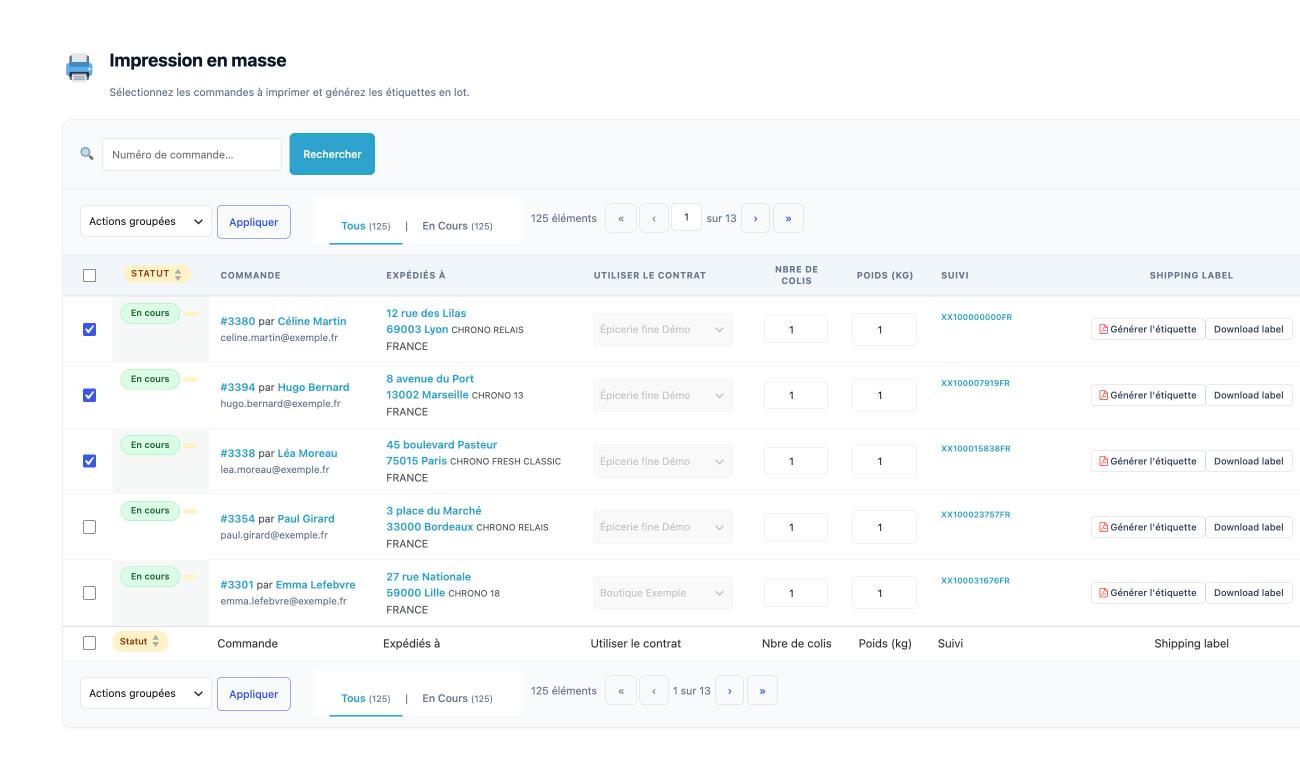Download label for order #3394
The width and height of the screenshot is (1300, 757).
[1249, 395]
